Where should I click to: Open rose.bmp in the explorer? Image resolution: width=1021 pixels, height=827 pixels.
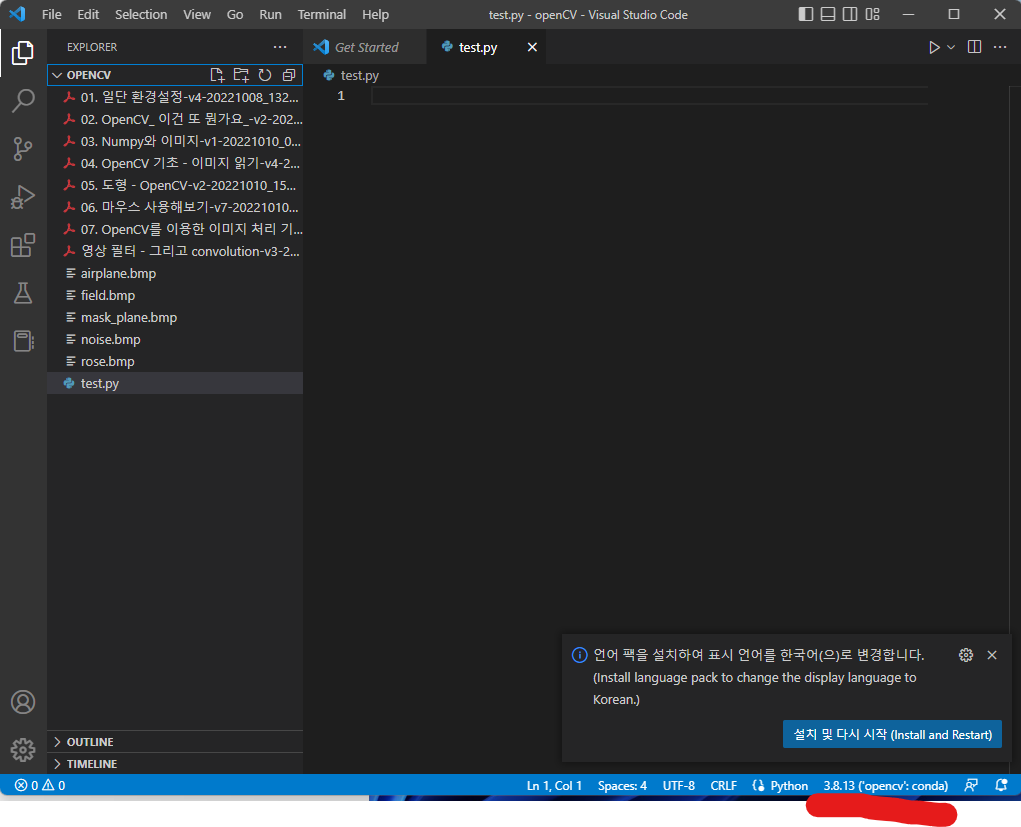[x=175, y=361]
